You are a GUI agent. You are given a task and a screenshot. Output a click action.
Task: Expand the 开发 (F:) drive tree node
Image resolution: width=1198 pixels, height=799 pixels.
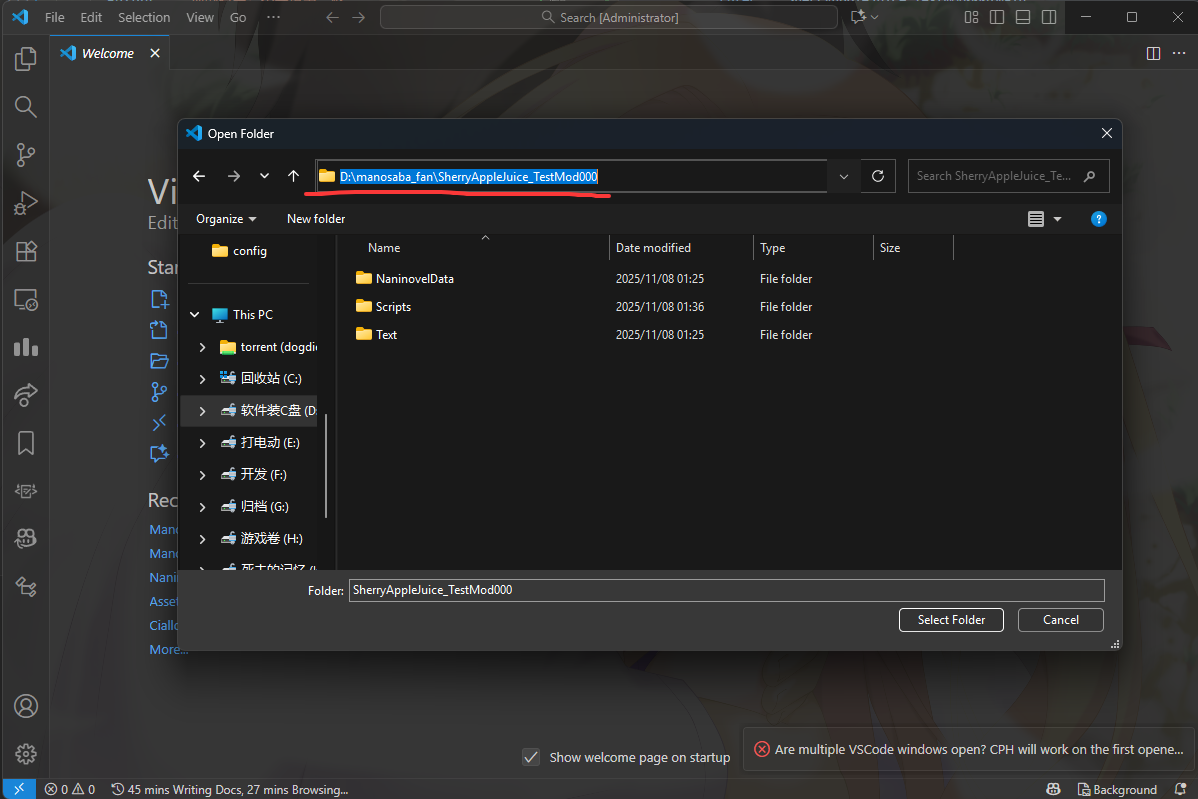click(x=203, y=475)
